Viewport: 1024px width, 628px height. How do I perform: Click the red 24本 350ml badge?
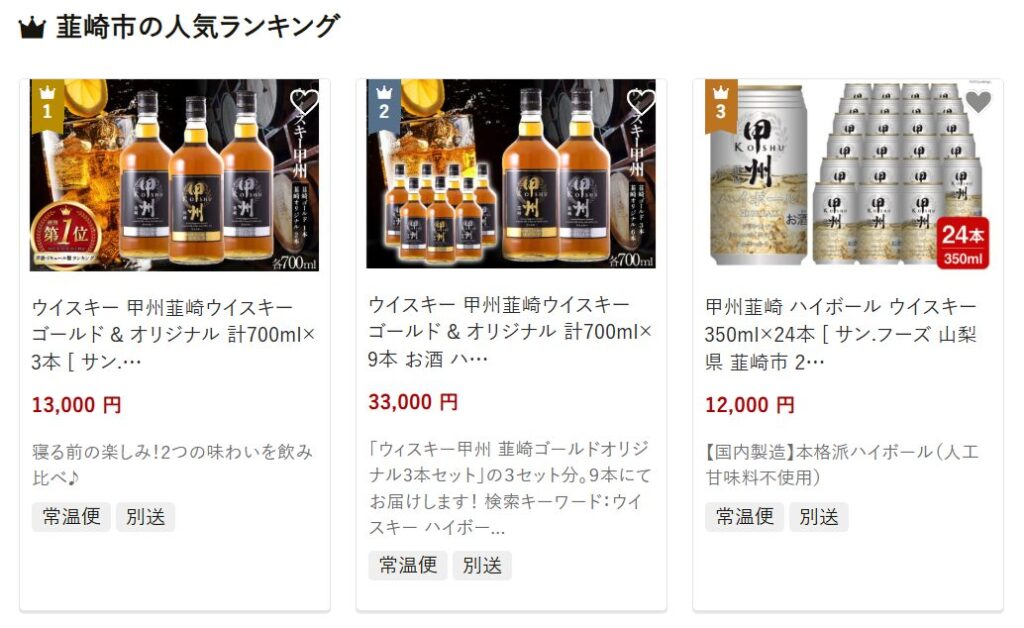pos(963,243)
